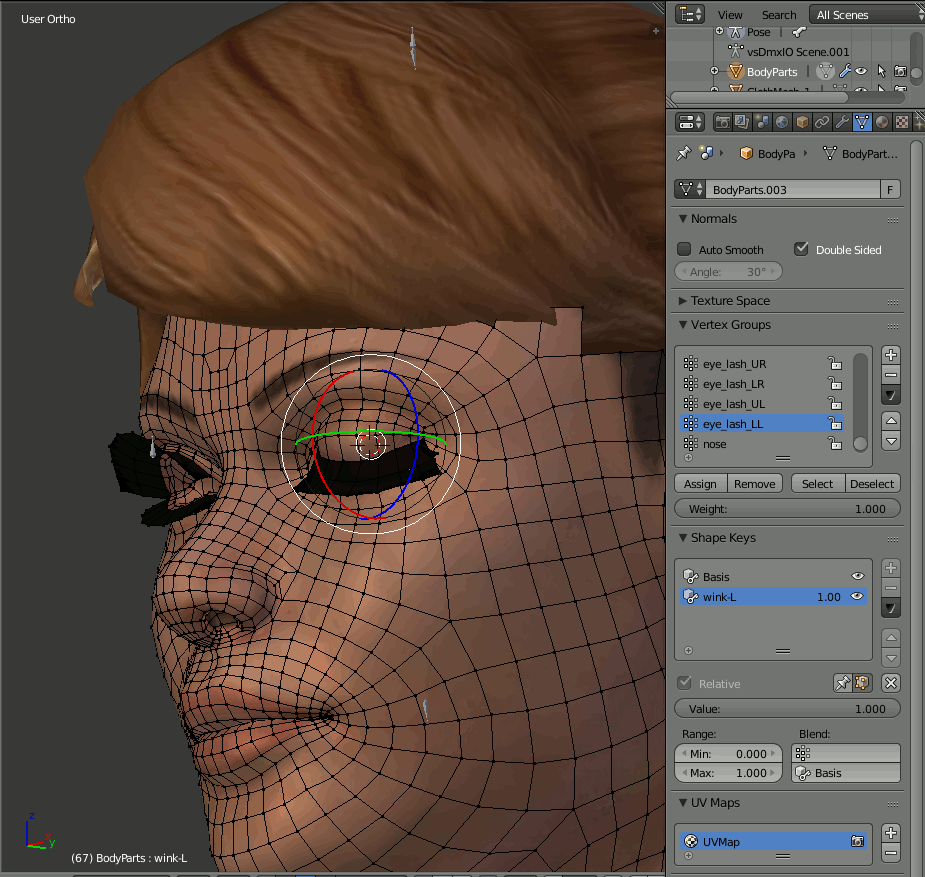Open the All Scenes display mode dropdown
The height and width of the screenshot is (877, 925).
865,15
